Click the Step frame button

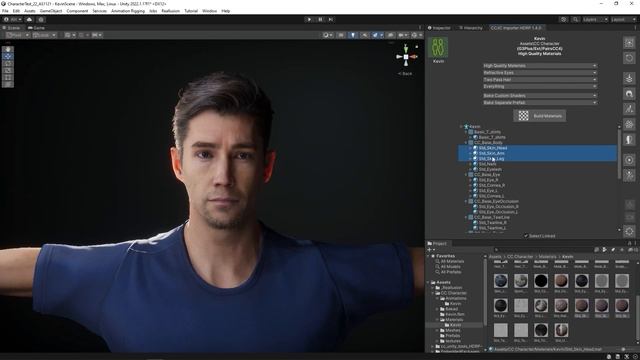pyautogui.click(x=331, y=19)
